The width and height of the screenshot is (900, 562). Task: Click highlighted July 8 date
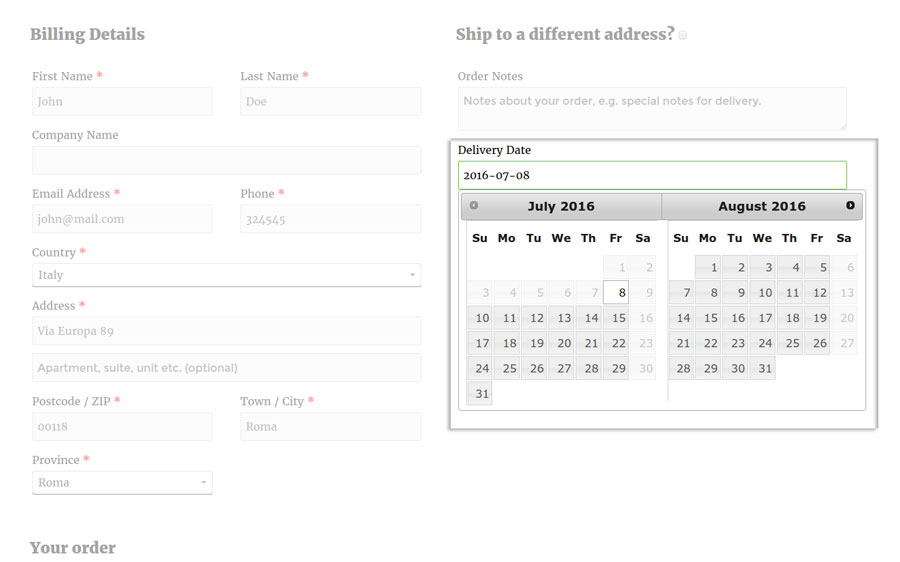coord(617,293)
